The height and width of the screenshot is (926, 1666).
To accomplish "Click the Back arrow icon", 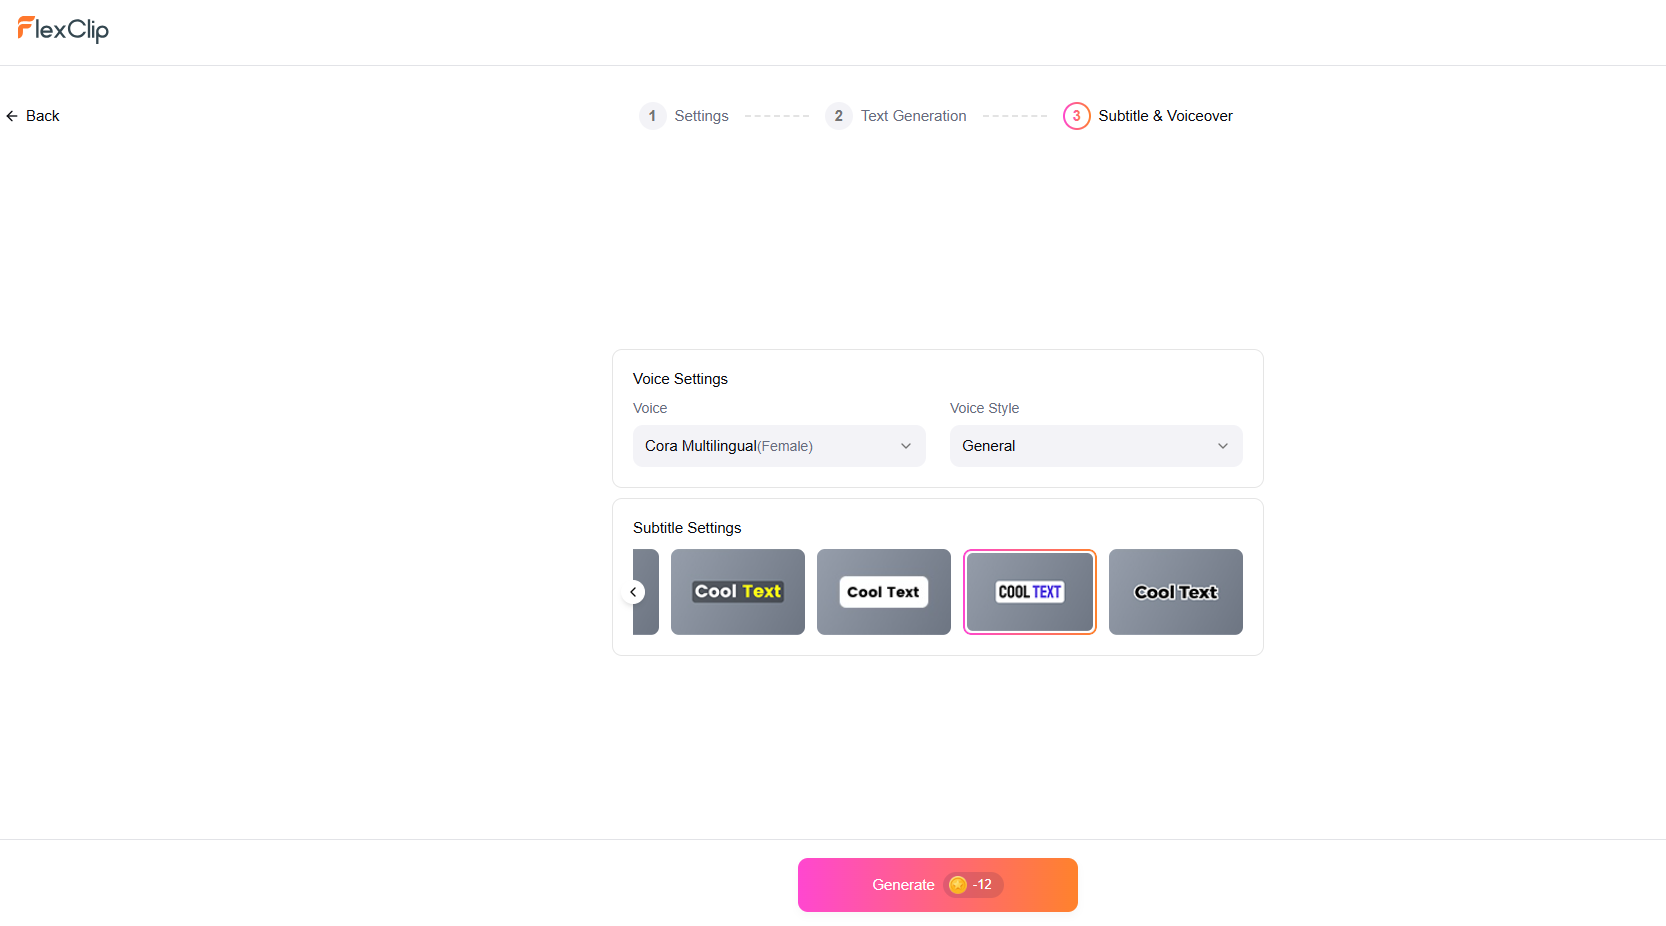I will [x=12, y=116].
